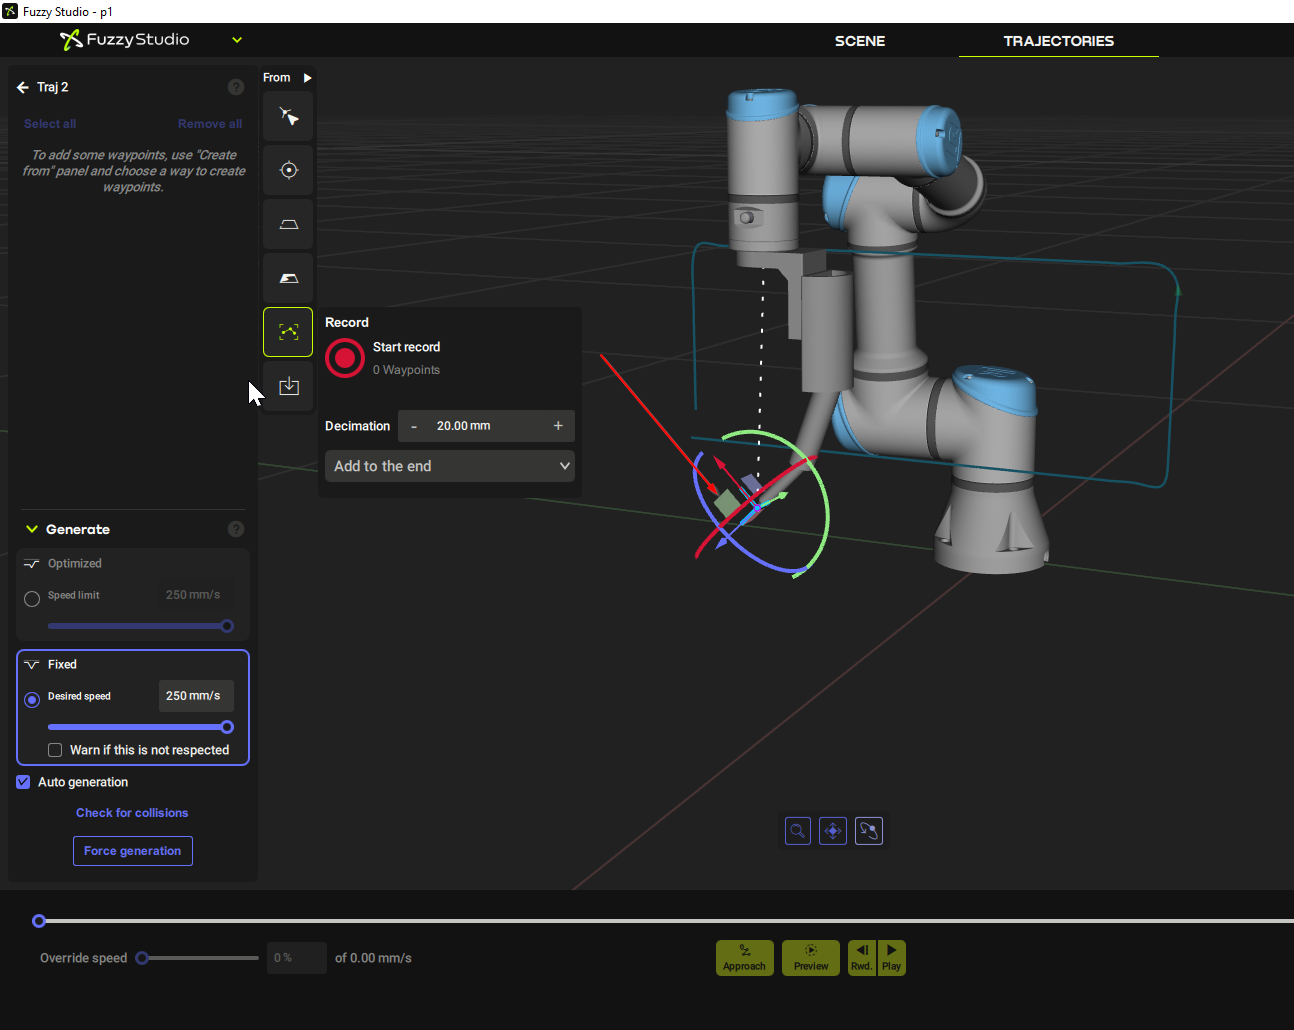Select the pan viewport control
Screen dimensions: 1294x1030
(833, 830)
